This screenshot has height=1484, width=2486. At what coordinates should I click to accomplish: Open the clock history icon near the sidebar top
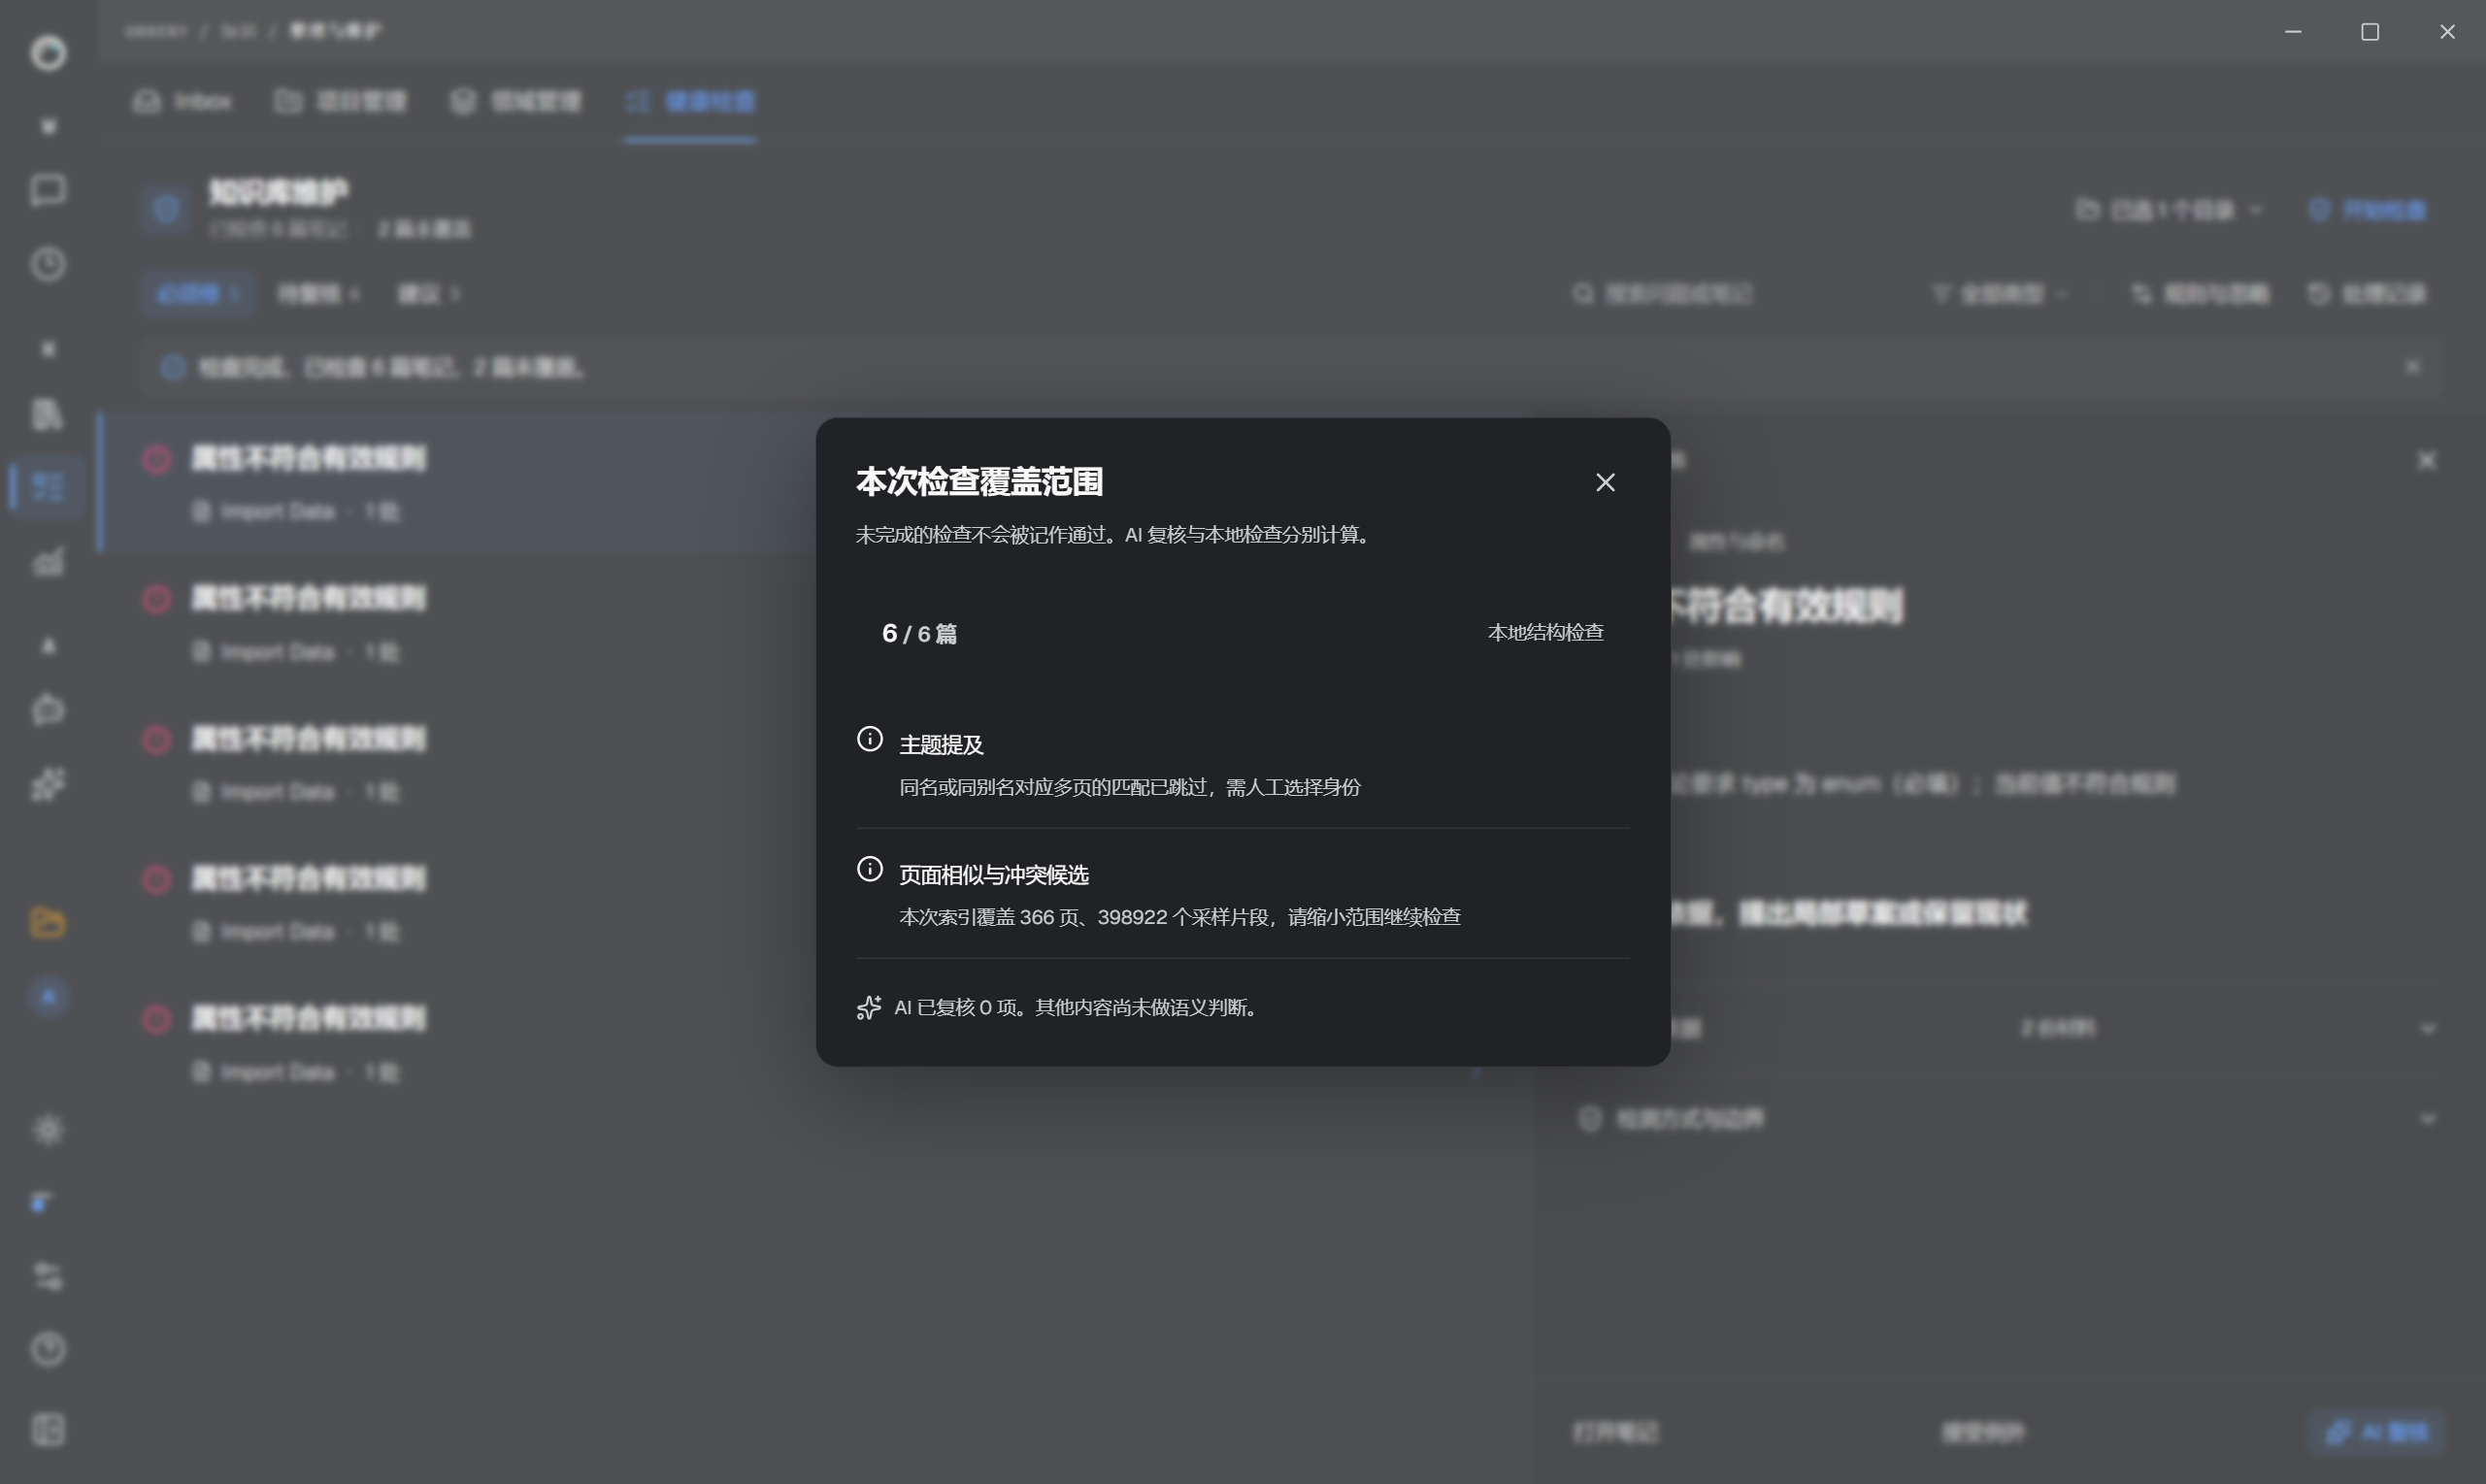point(48,264)
